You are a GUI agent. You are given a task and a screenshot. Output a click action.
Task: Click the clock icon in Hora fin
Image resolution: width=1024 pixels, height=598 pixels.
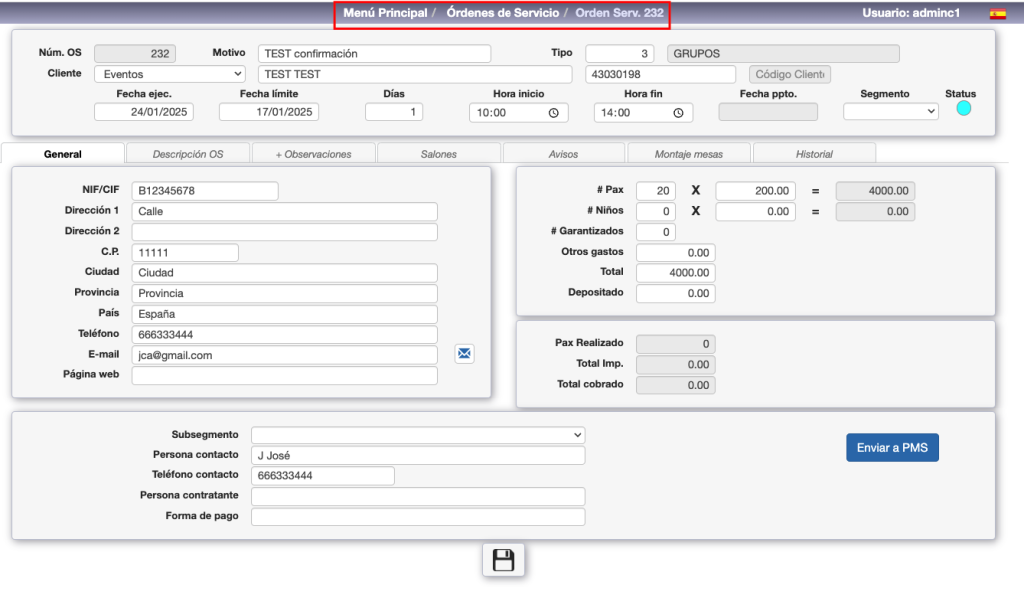(678, 113)
